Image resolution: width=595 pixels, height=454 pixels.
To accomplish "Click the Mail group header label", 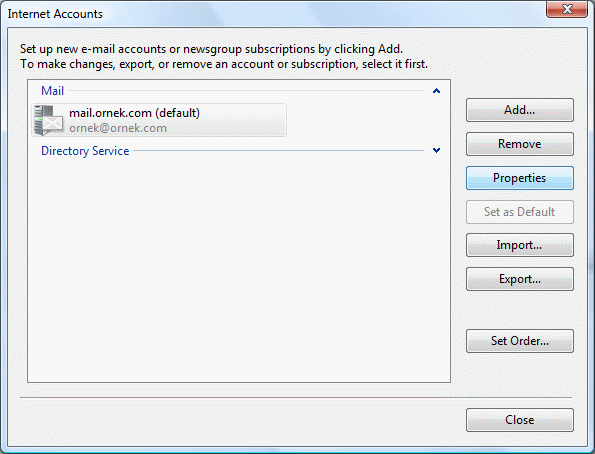I will coord(52,91).
